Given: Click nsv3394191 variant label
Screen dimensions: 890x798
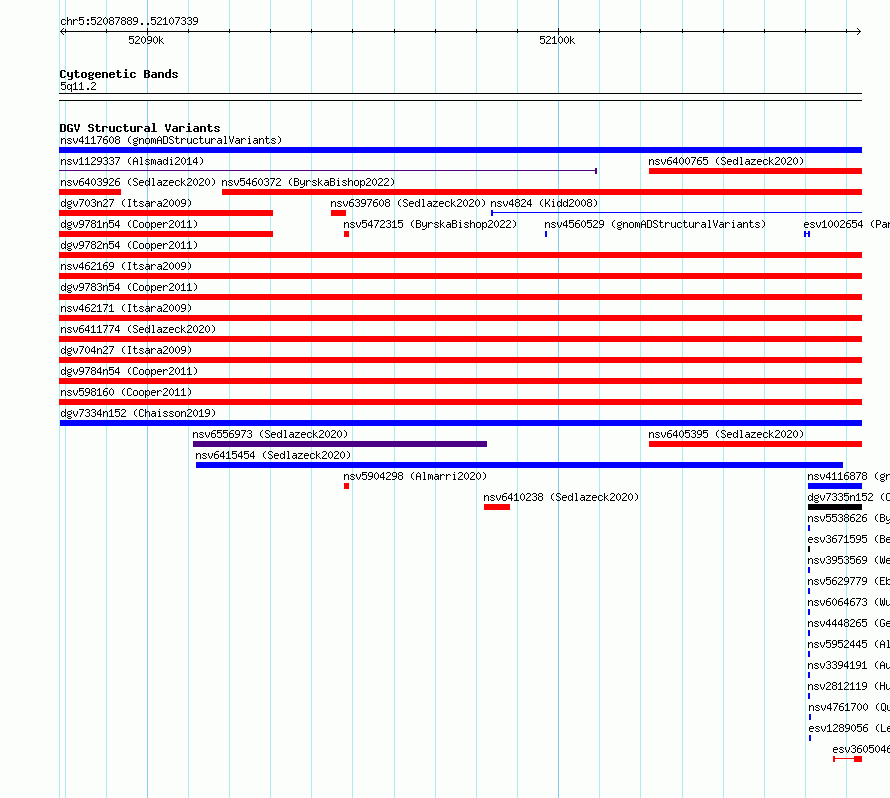Looking at the screenshot, I should (849, 665).
